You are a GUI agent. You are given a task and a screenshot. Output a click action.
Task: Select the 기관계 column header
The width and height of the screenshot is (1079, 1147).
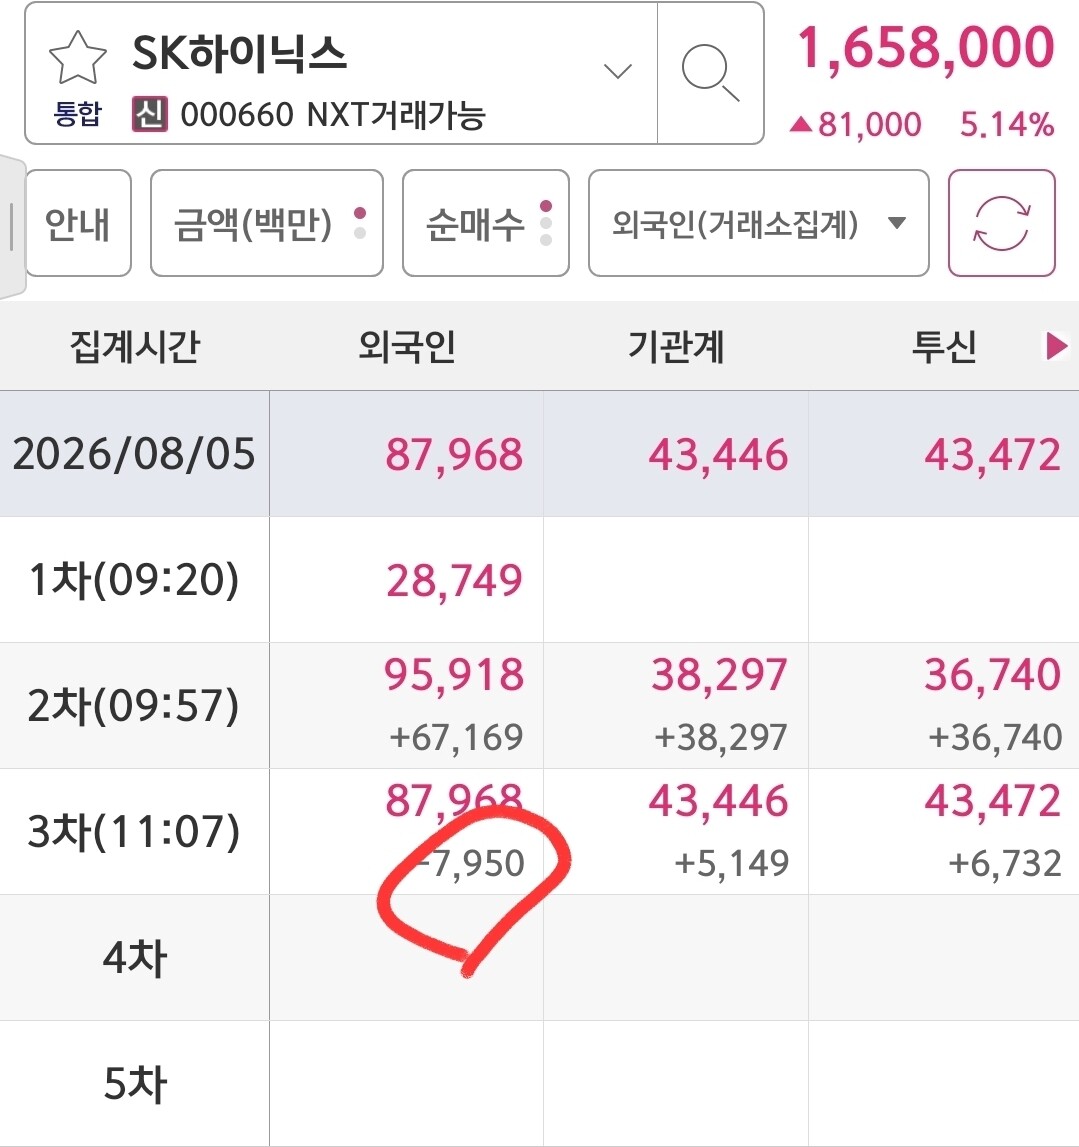pos(676,346)
